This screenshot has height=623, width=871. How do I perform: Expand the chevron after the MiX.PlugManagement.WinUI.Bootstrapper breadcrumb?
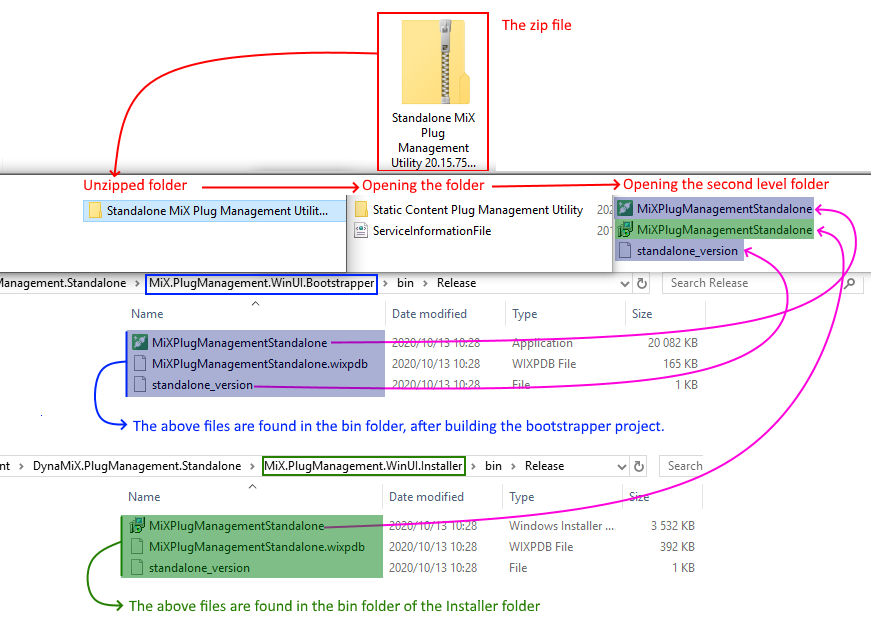pos(387,283)
